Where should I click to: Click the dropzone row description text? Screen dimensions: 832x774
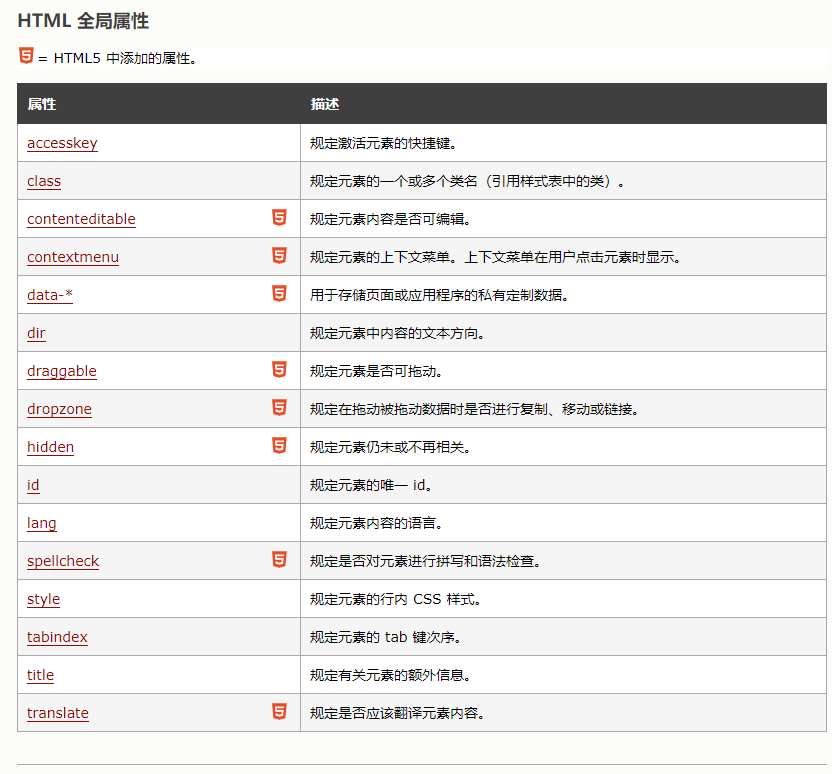pos(474,410)
